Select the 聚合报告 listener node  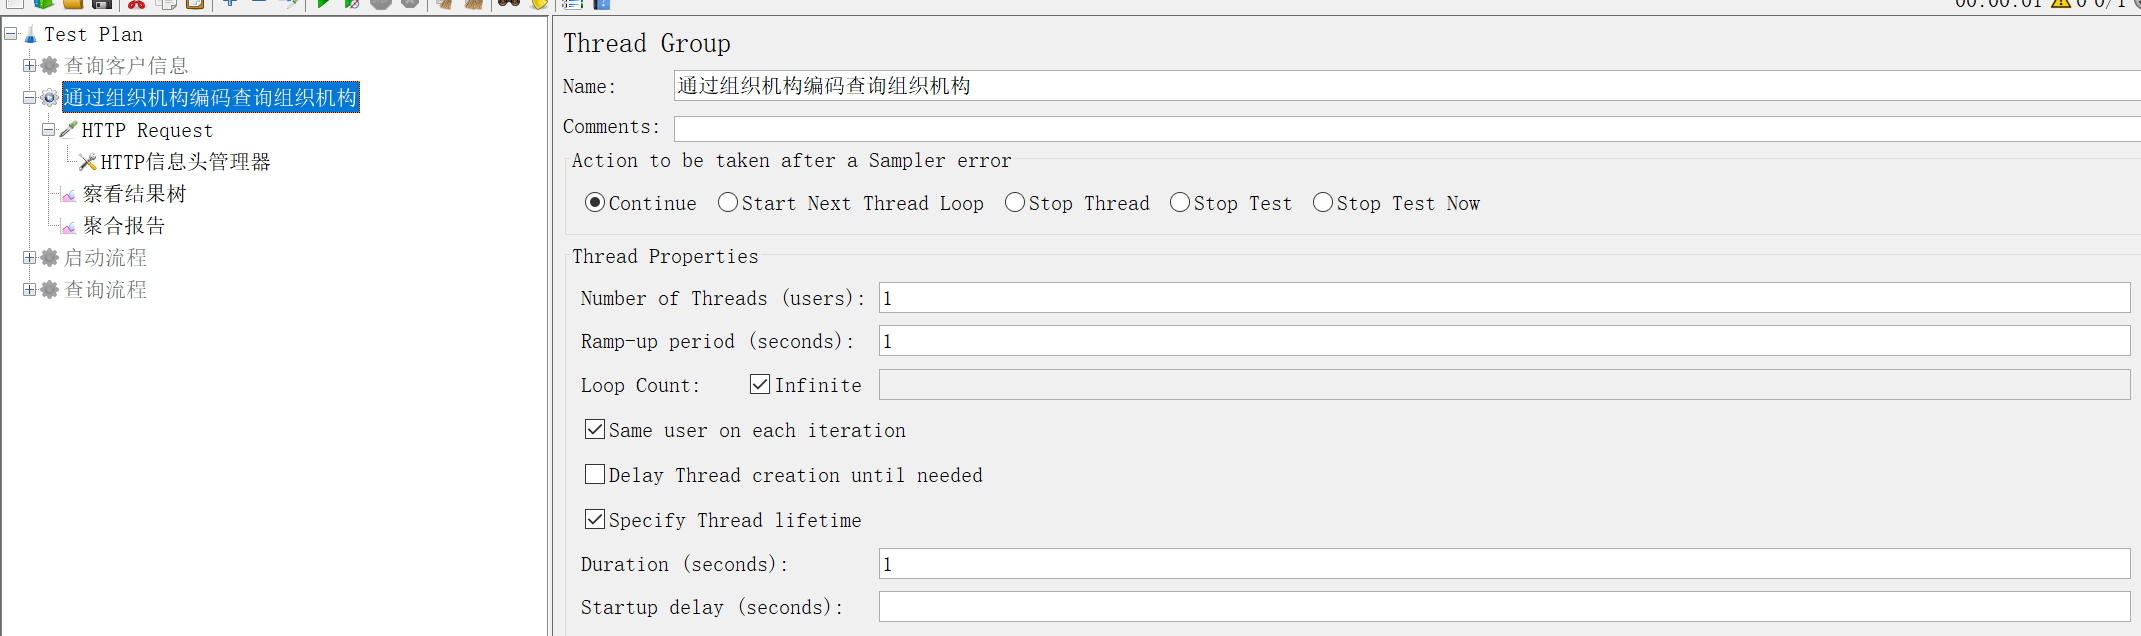tap(122, 225)
